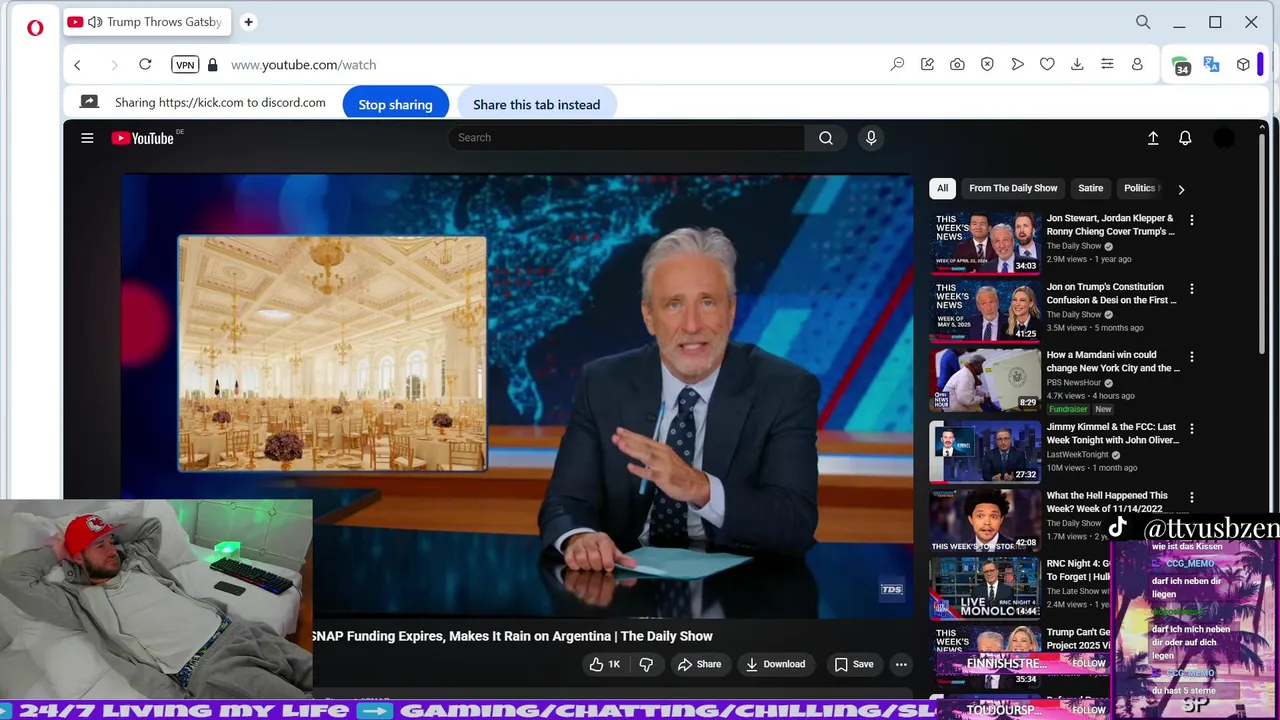Screen dimensions: 1280x720
Task: Save the video to a playlist
Action: (854, 664)
